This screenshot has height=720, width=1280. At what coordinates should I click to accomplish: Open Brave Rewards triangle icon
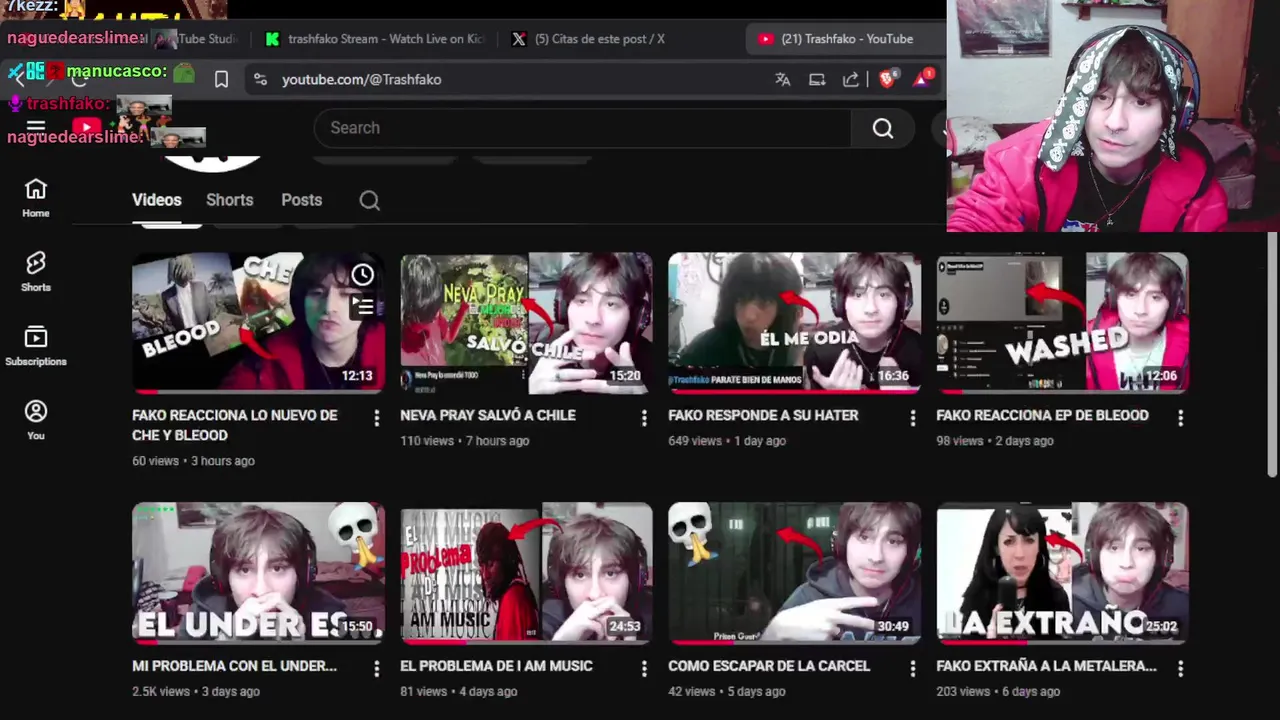point(922,79)
